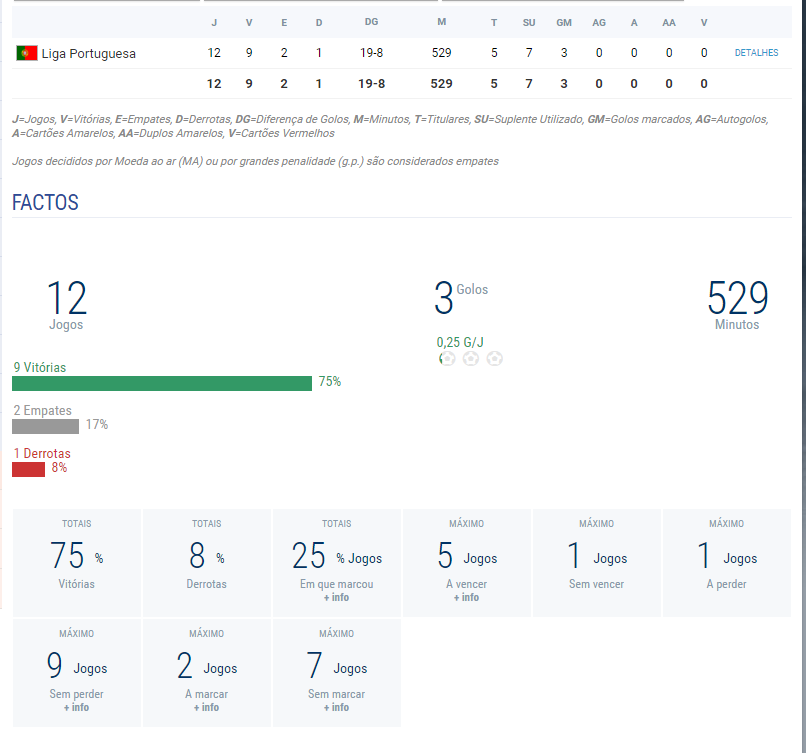
Task: Open DETALHES for Liga Portuguesa
Action: click(x=756, y=53)
